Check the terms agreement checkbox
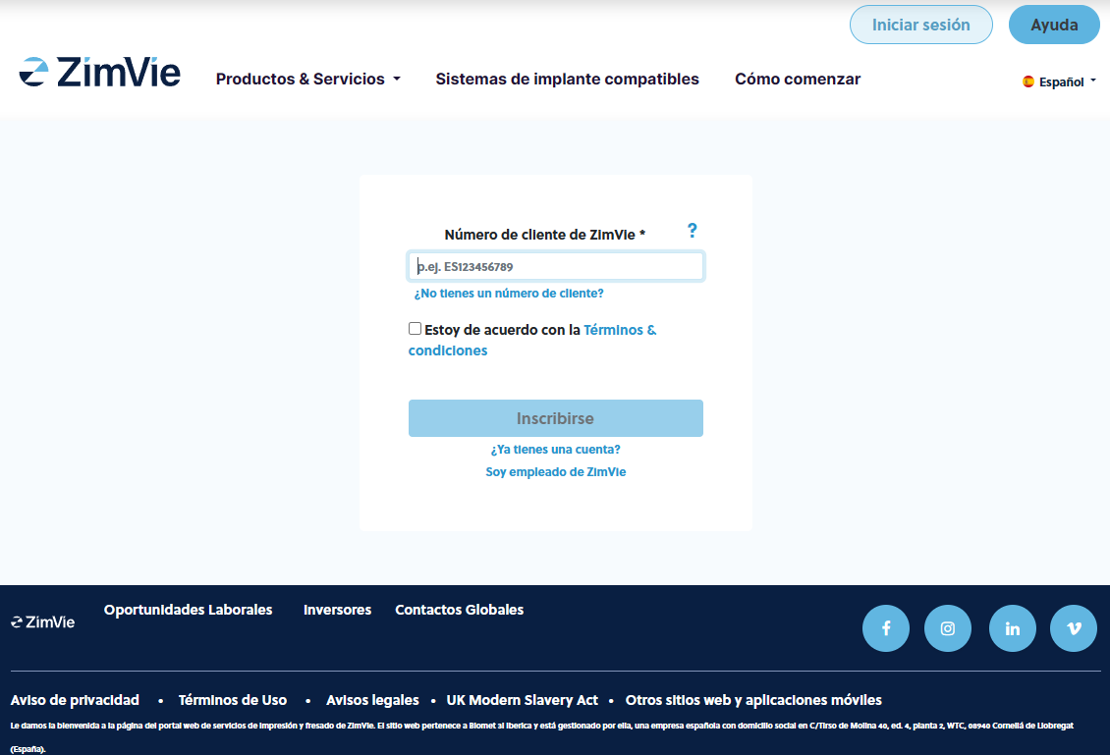This screenshot has height=755, width=1110. point(415,329)
